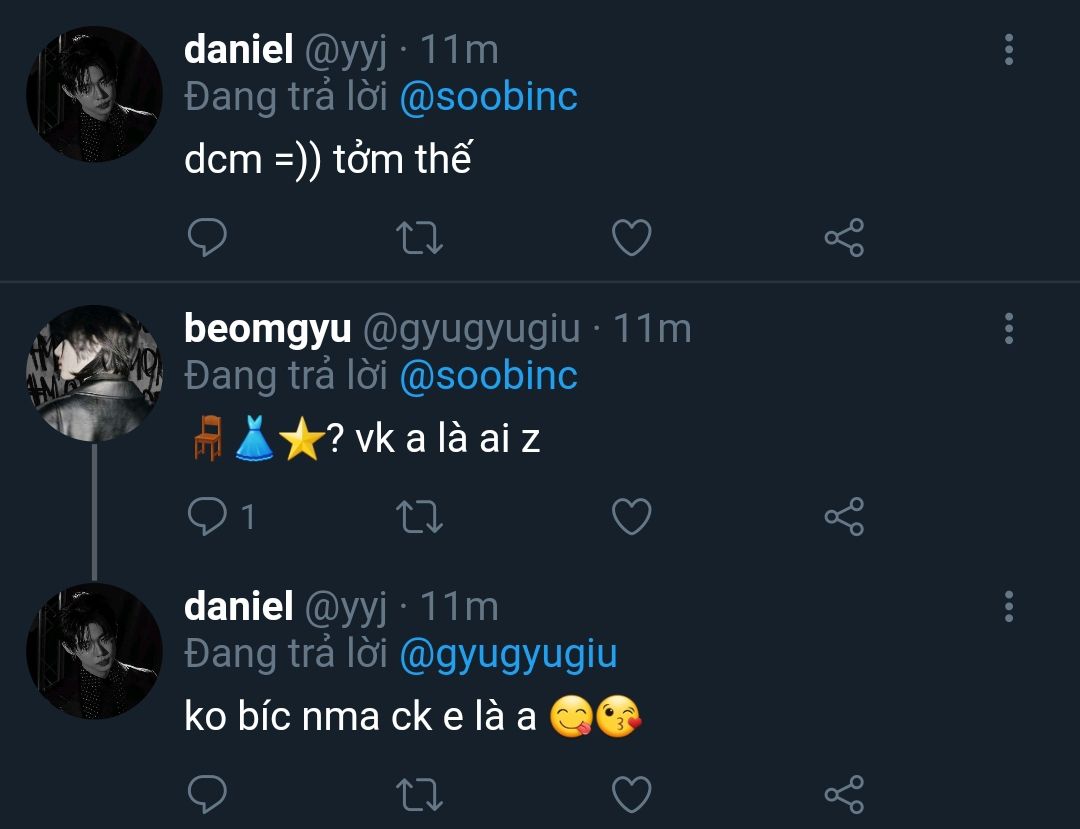Reply to beomgyu's tweet with 1 reply
The width and height of the screenshot is (1080, 829).
click(x=207, y=516)
